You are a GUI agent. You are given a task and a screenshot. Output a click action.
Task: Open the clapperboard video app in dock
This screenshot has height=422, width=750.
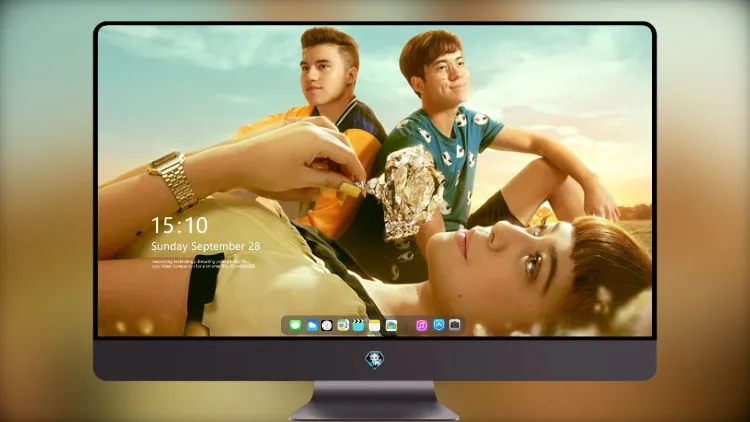(x=358, y=326)
